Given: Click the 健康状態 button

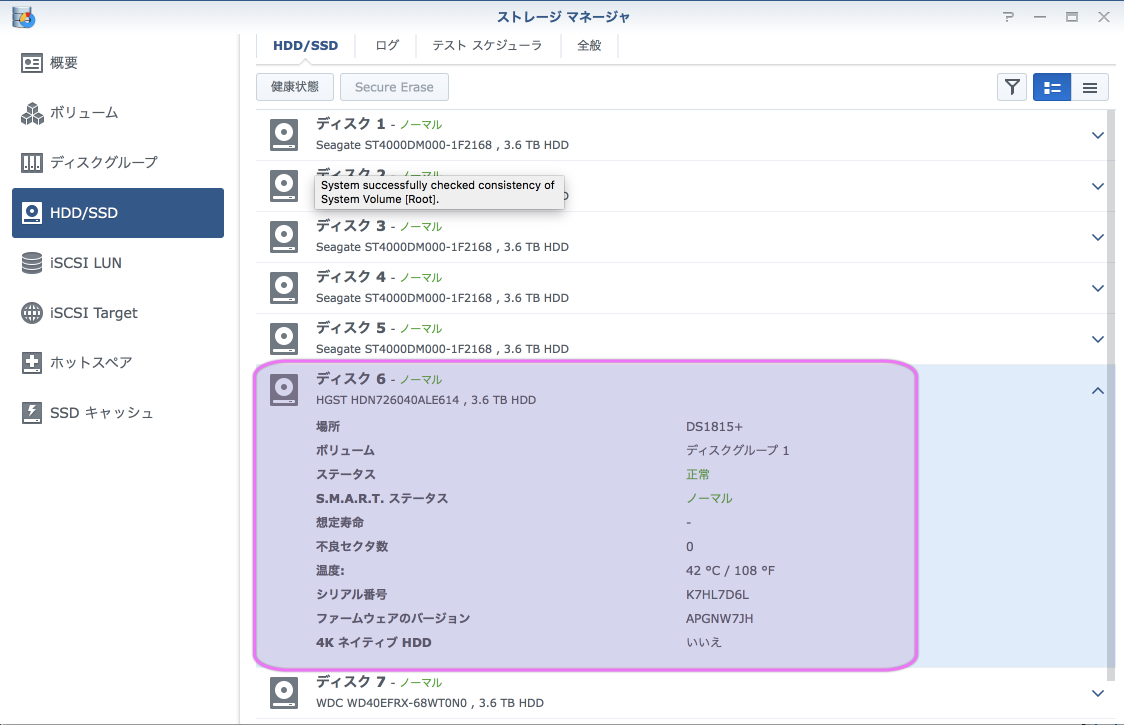Looking at the screenshot, I should [x=295, y=87].
